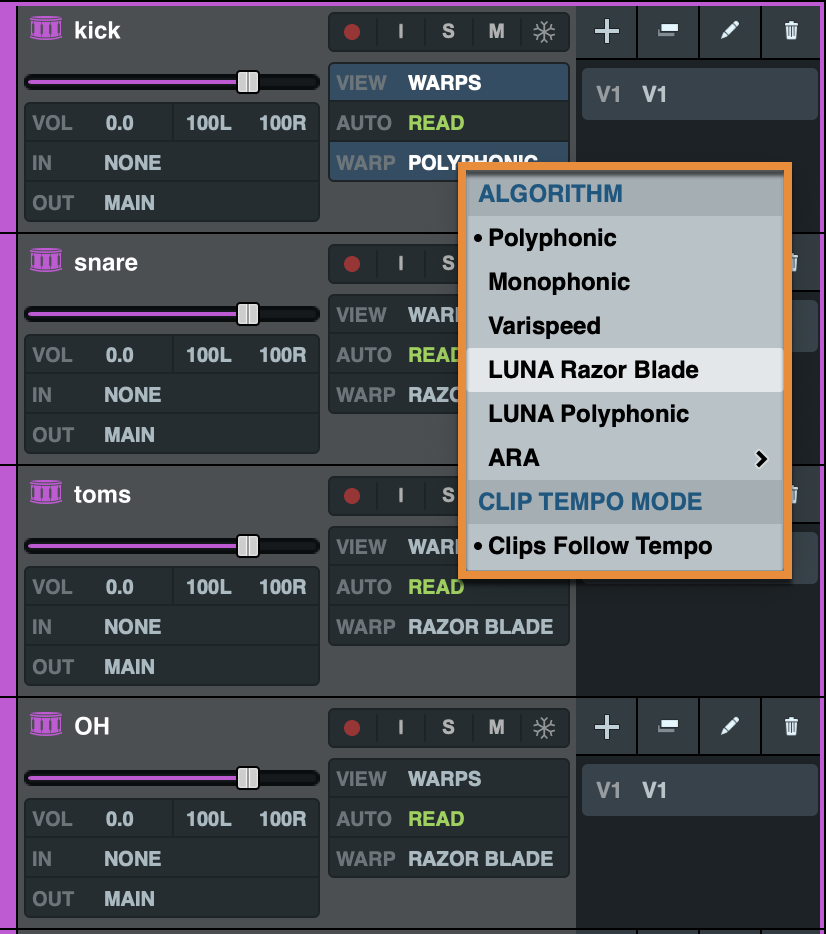Freeze the kick track with snowflake icon
826x934 pixels.
[543, 31]
